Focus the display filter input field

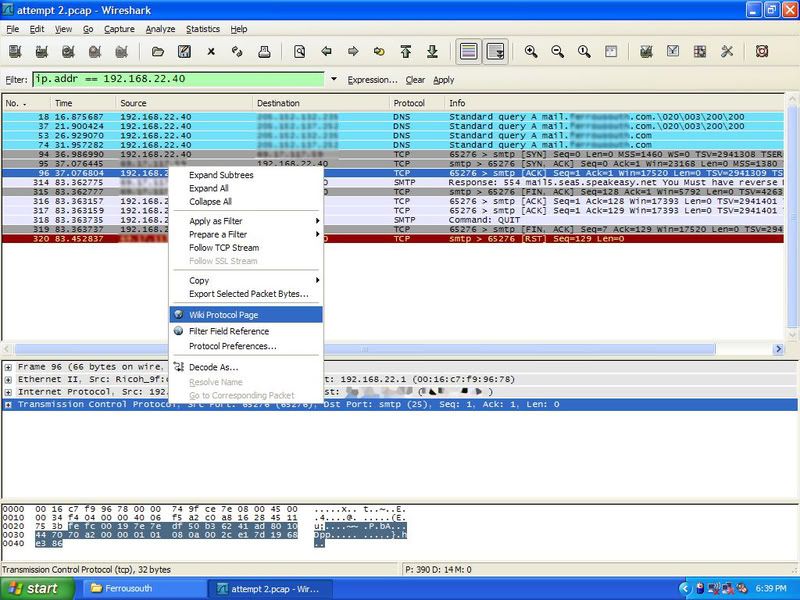pyautogui.click(x=179, y=79)
